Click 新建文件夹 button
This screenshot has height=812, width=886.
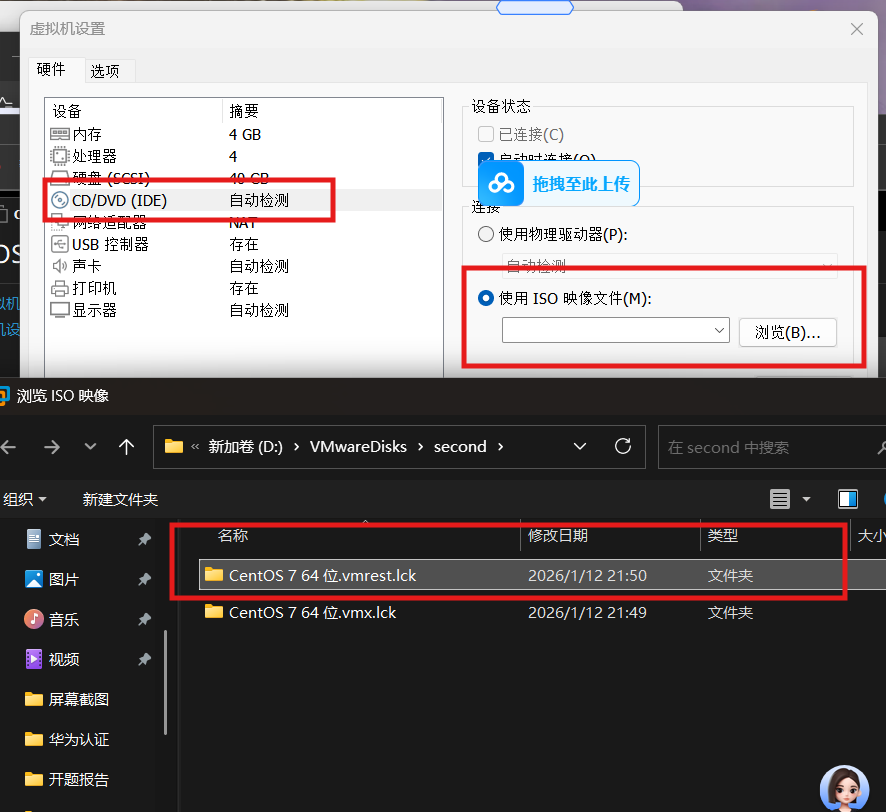pyautogui.click(x=120, y=500)
